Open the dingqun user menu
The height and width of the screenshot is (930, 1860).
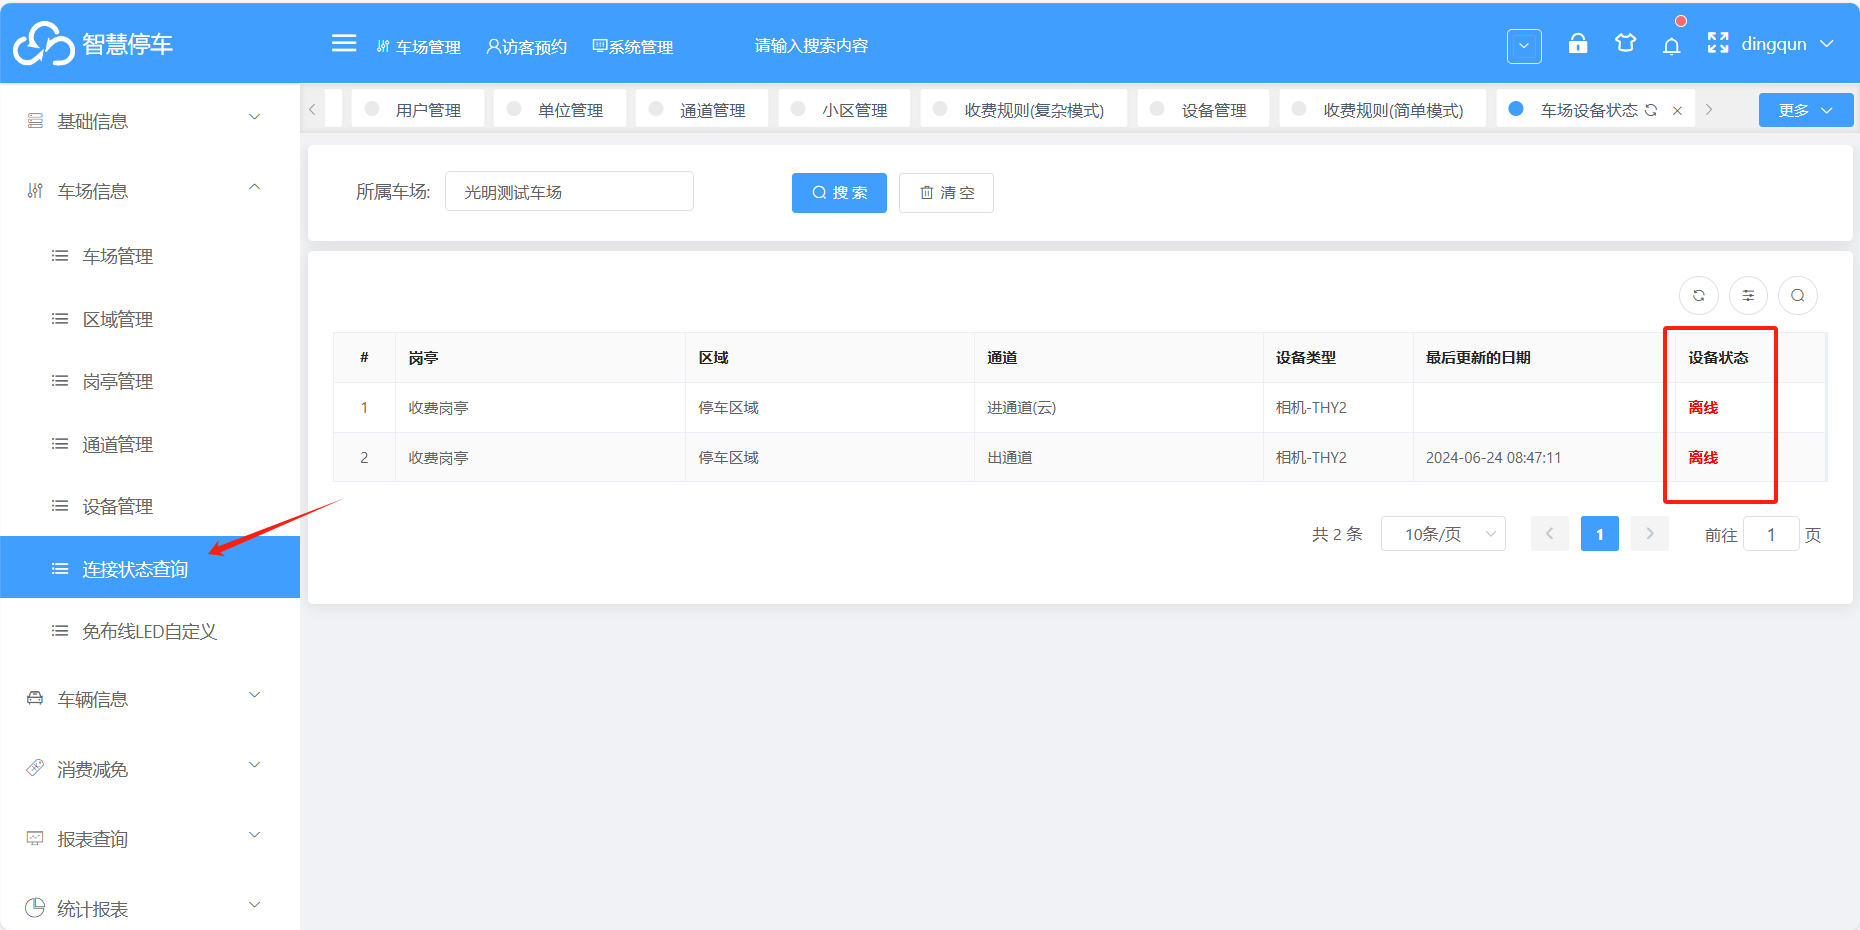click(x=1787, y=44)
